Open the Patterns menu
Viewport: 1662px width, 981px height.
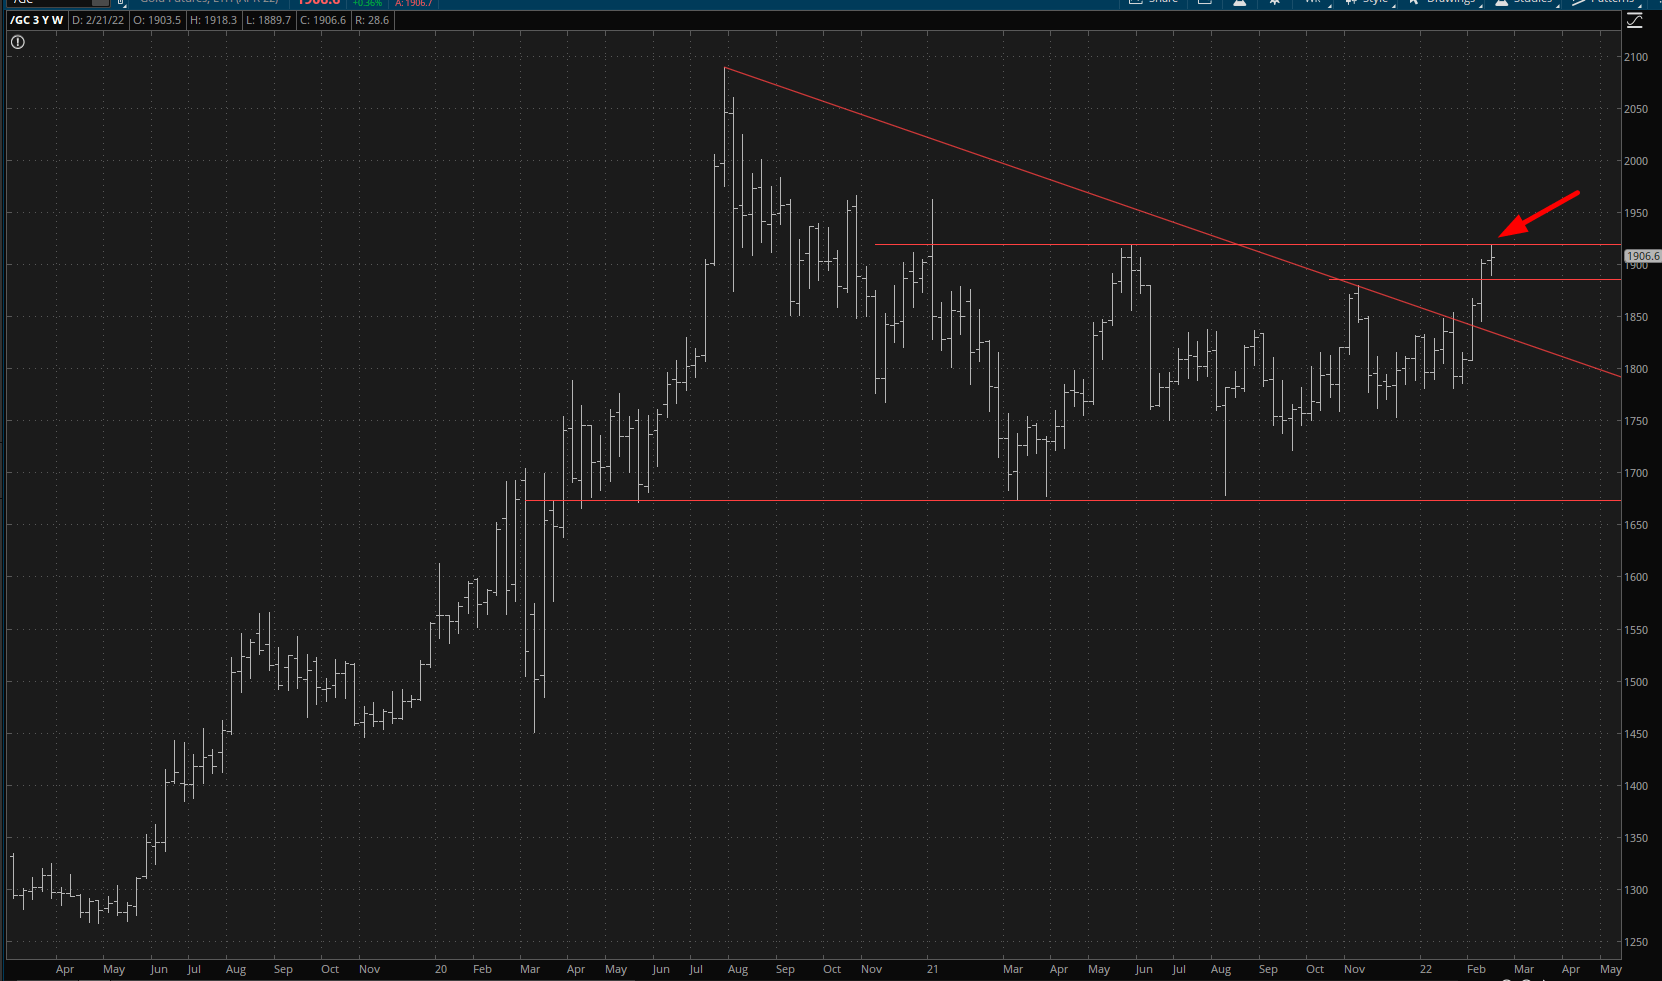[x=1606, y=2]
